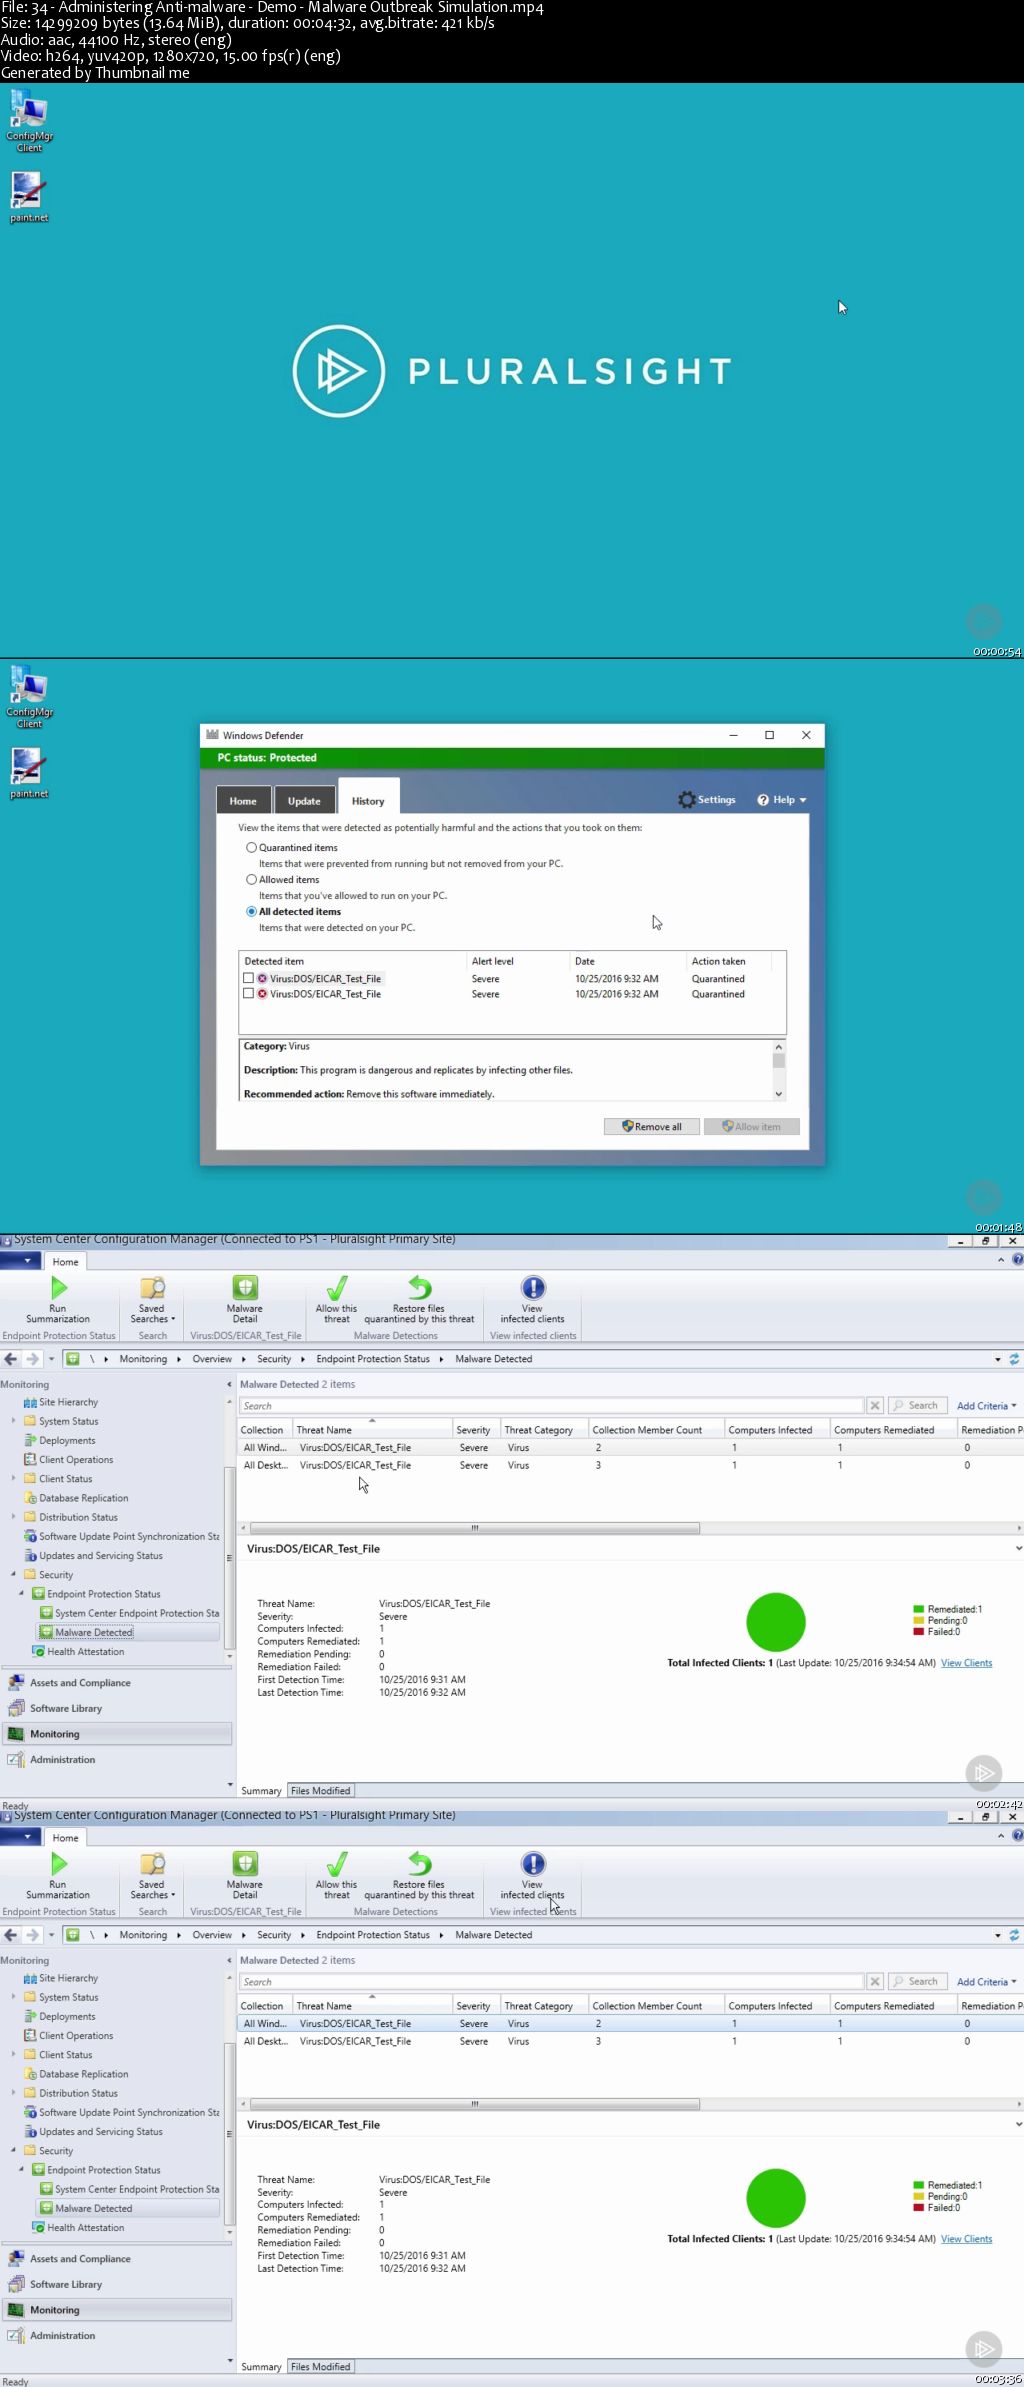Select Site Hierarchy node in 00:02:42 frame

(x=68, y=1402)
